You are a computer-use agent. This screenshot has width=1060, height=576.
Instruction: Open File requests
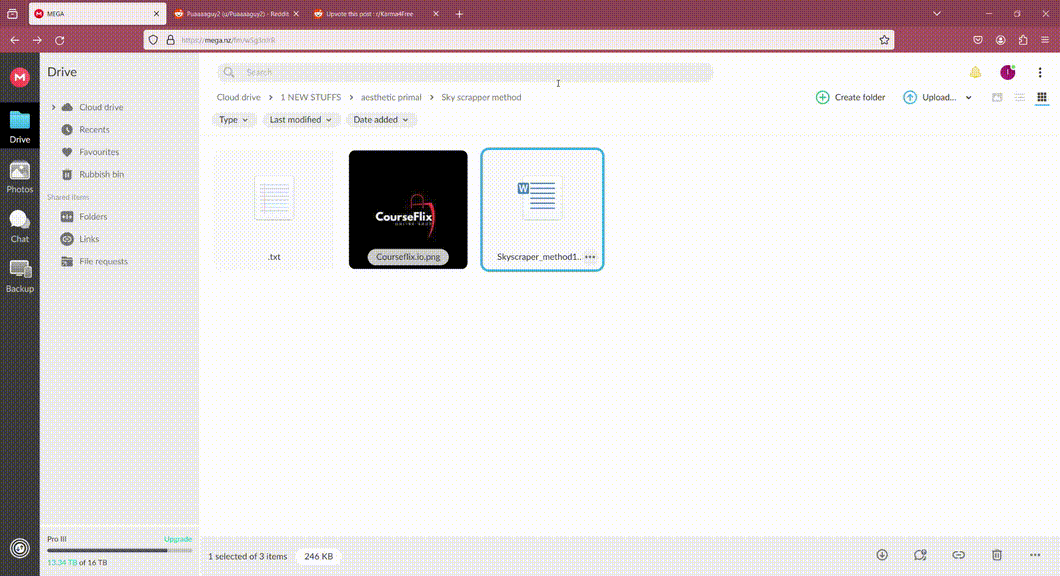[103, 261]
